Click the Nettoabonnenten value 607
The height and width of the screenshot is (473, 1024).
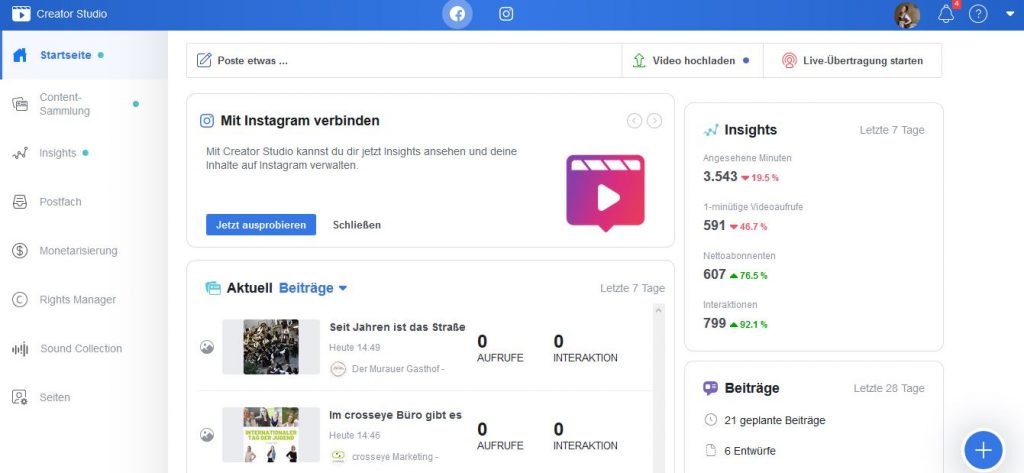(x=714, y=274)
